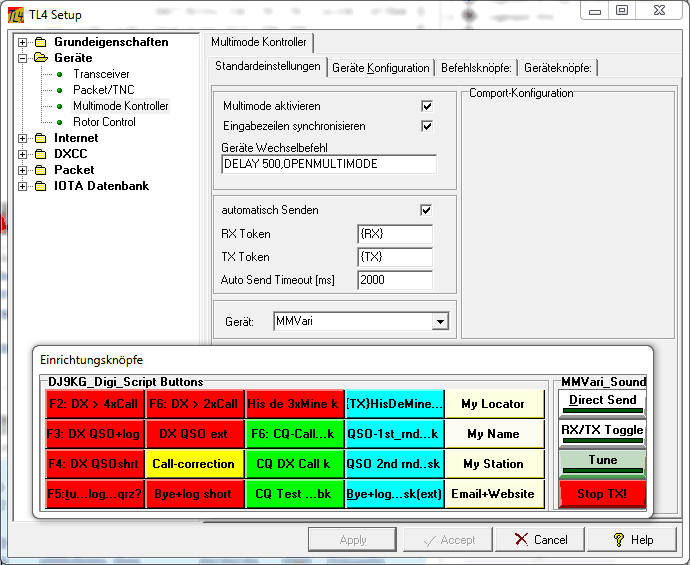The image size is (690, 565).
Task: Click the My Locator button
Action: point(494,404)
